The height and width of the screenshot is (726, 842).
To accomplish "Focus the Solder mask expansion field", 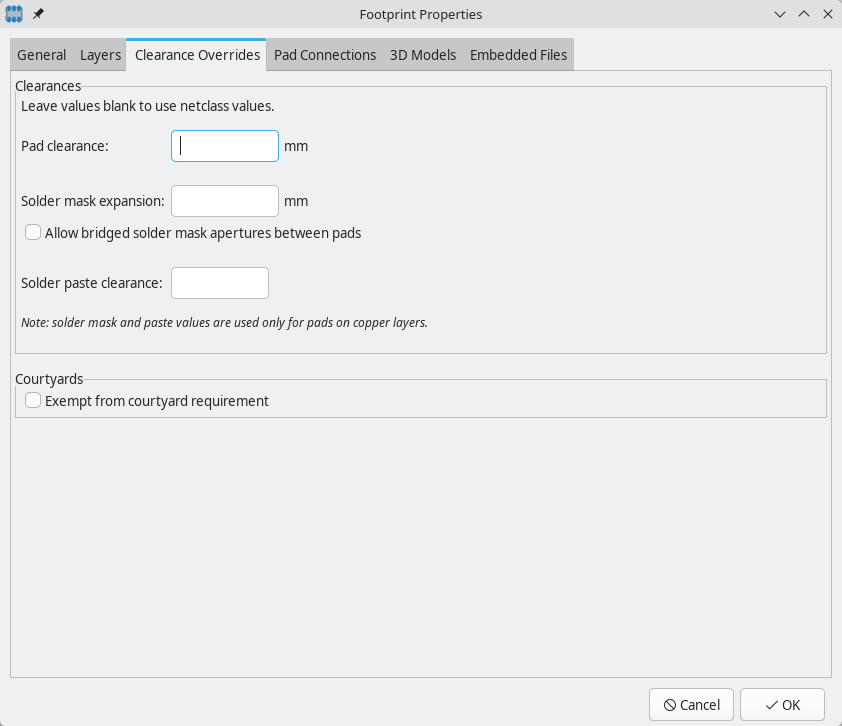I will 224,200.
